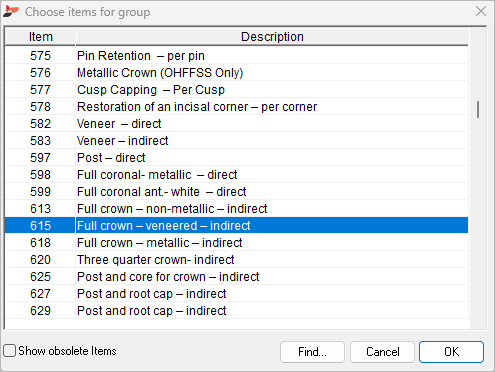Select item 575 Pin Retention per pin
This screenshot has width=495, height=372.
click(237, 56)
